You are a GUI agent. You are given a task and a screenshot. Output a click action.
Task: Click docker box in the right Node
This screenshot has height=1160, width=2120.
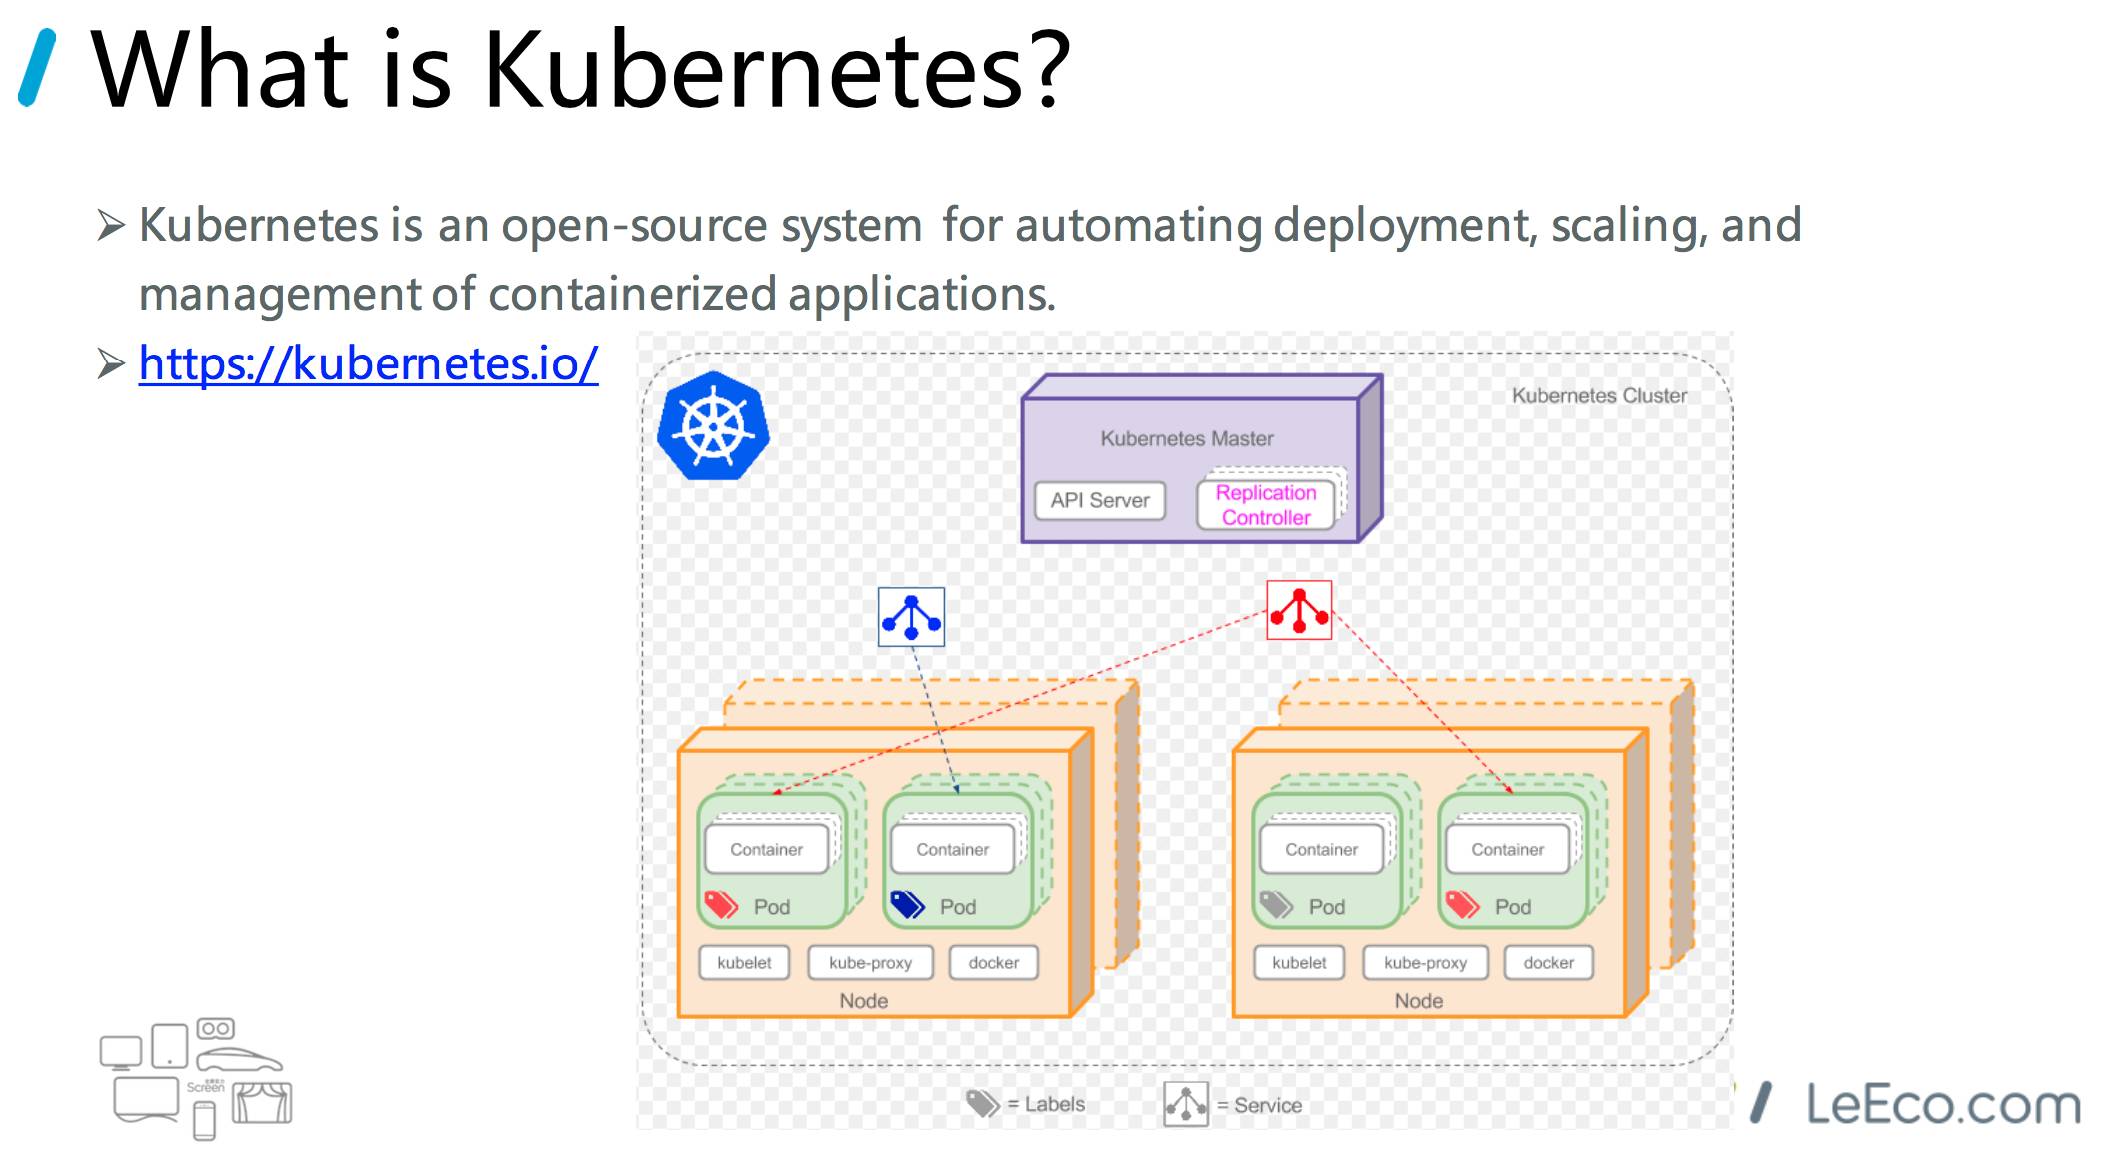coord(1548,962)
